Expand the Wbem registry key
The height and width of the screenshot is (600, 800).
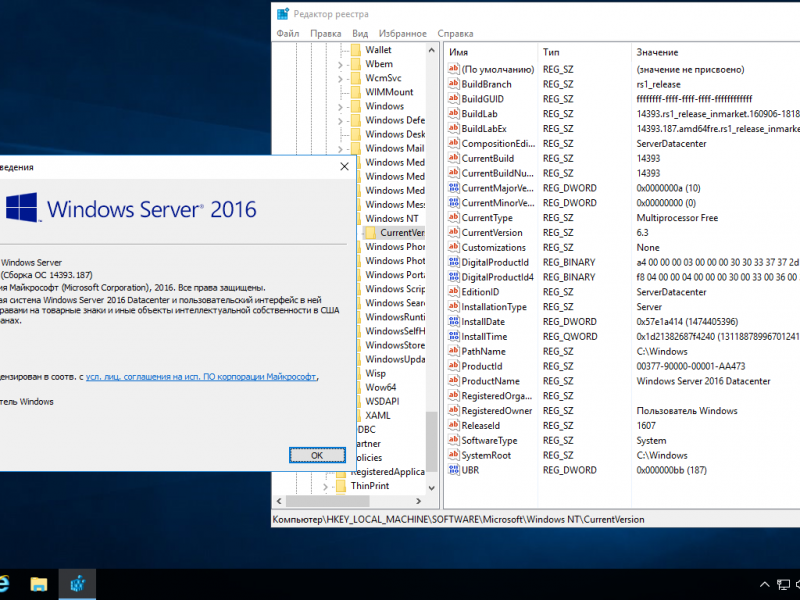pos(340,64)
